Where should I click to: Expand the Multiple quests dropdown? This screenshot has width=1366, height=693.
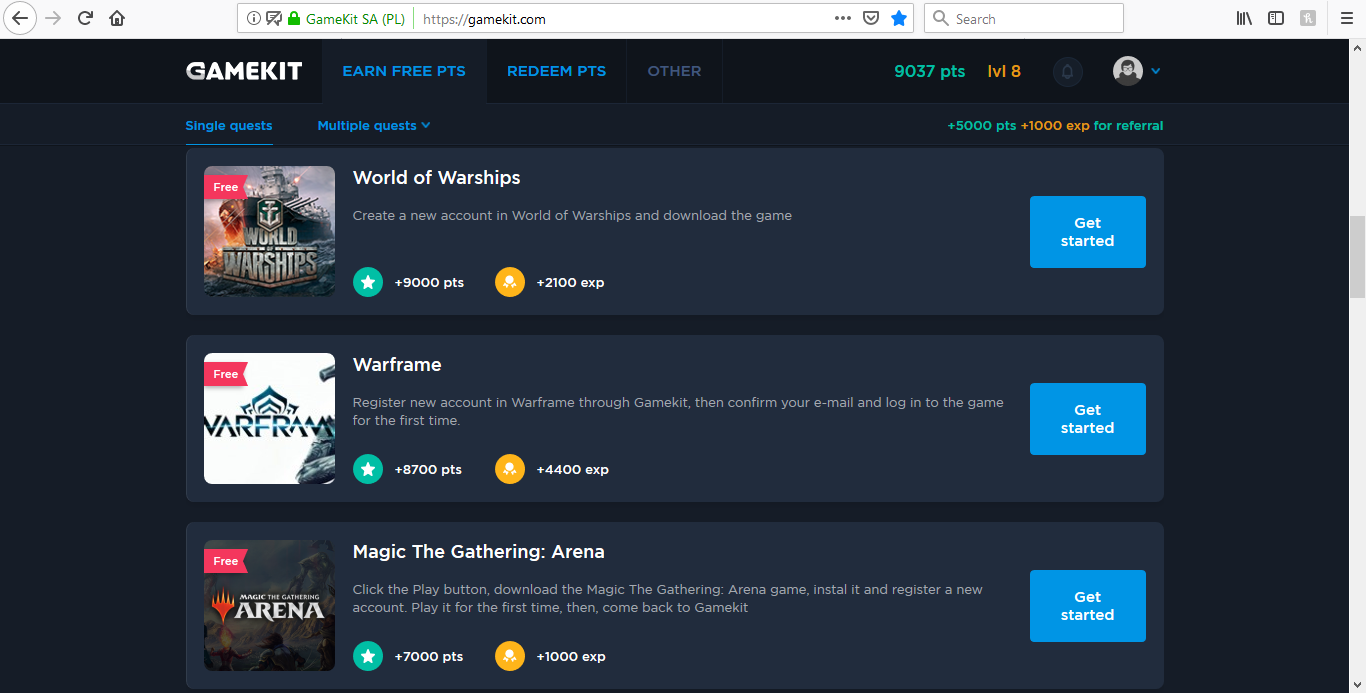tap(374, 126)
